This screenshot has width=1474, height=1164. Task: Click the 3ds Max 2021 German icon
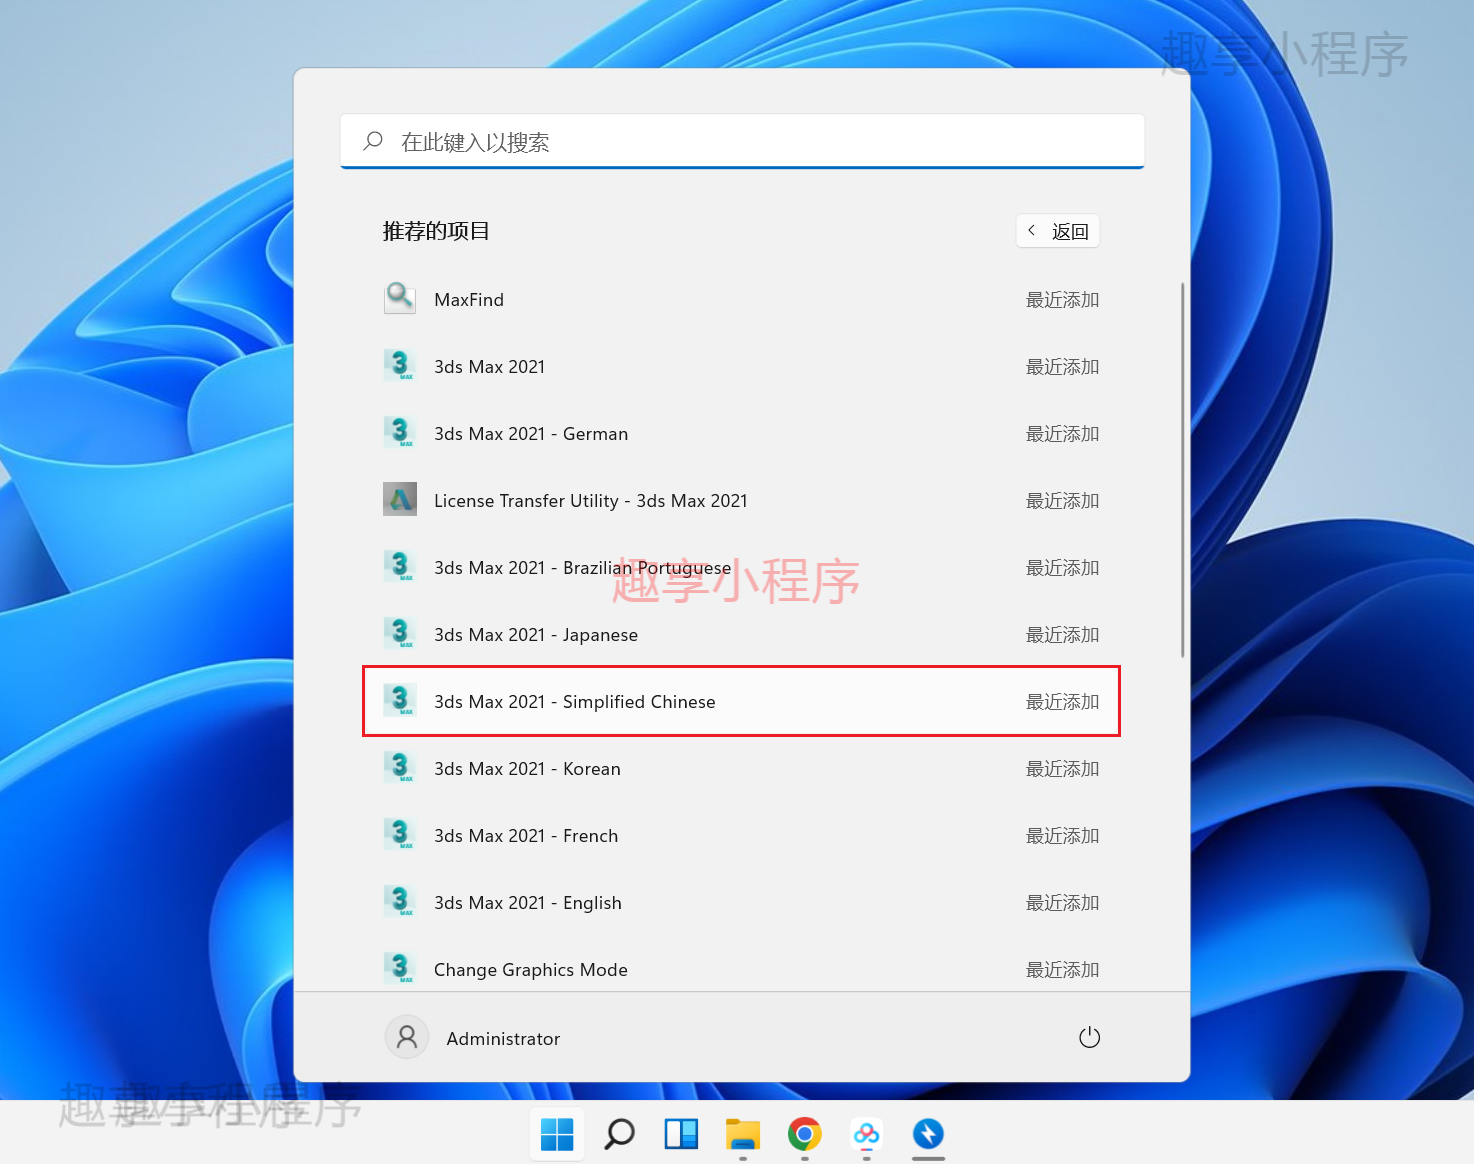point(400,432)
